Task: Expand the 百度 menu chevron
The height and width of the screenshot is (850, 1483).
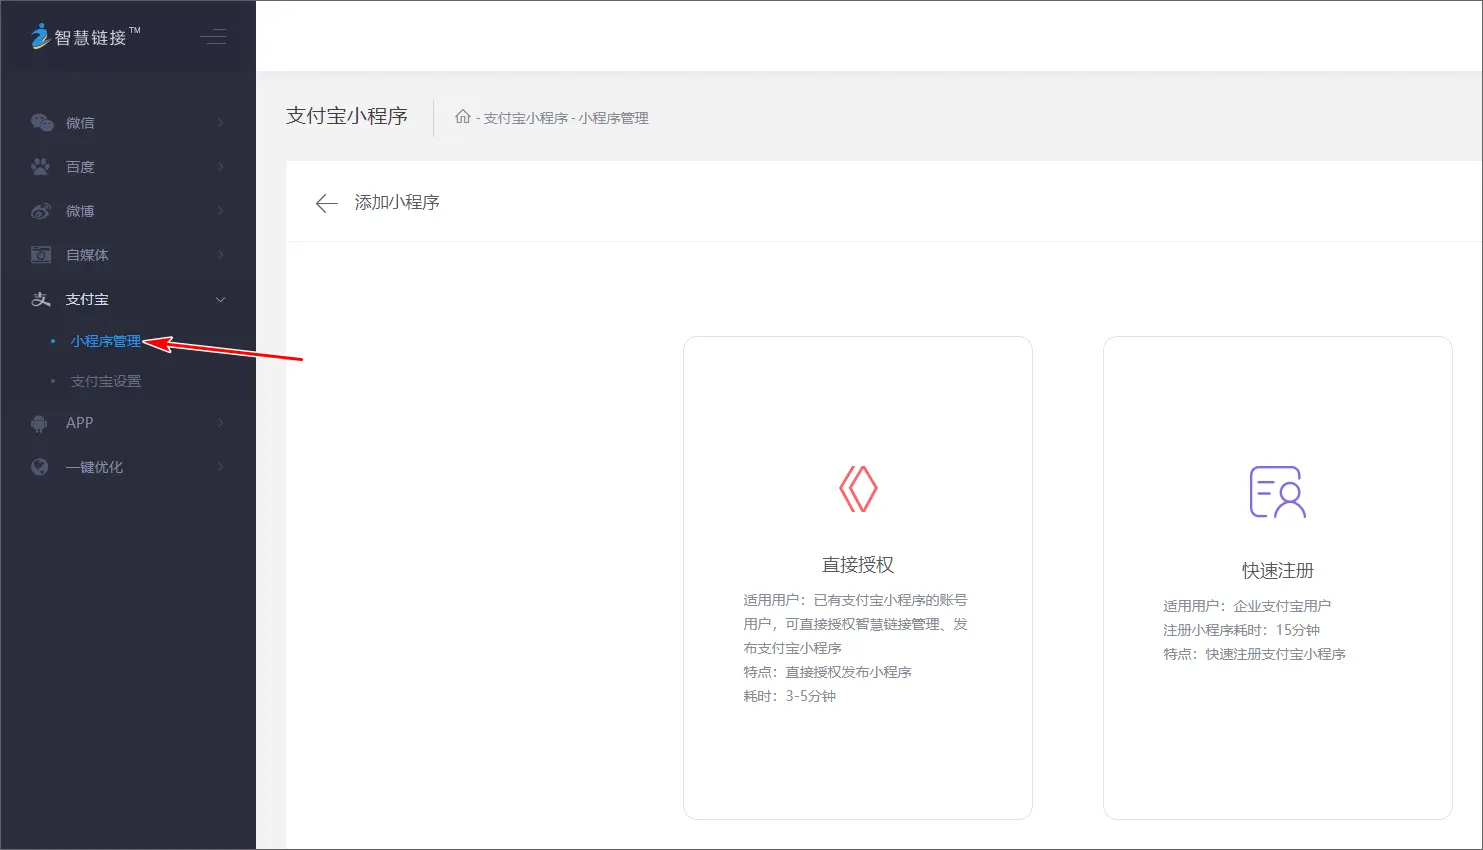Action: coord(221,167)
